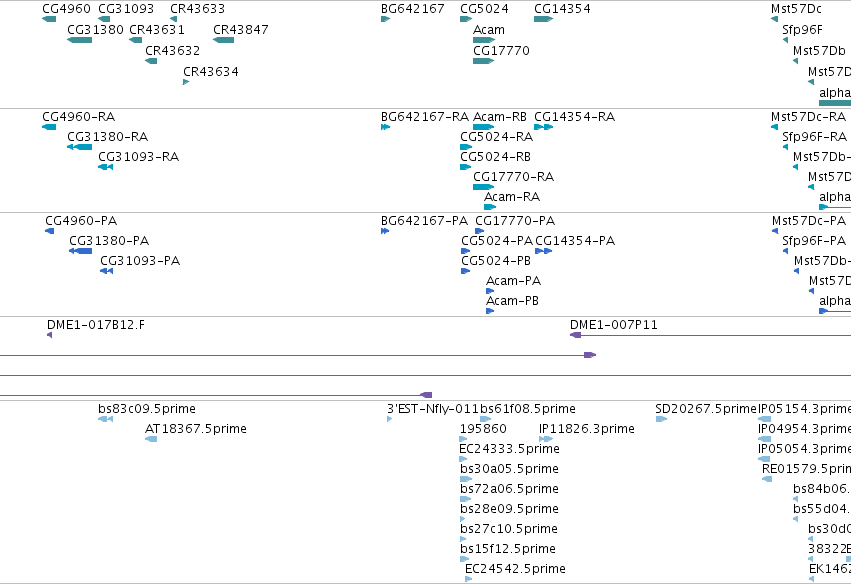Click the transcript bar under CG17770-RA
The height and width of the screenshot is (584, 851).
484,187
